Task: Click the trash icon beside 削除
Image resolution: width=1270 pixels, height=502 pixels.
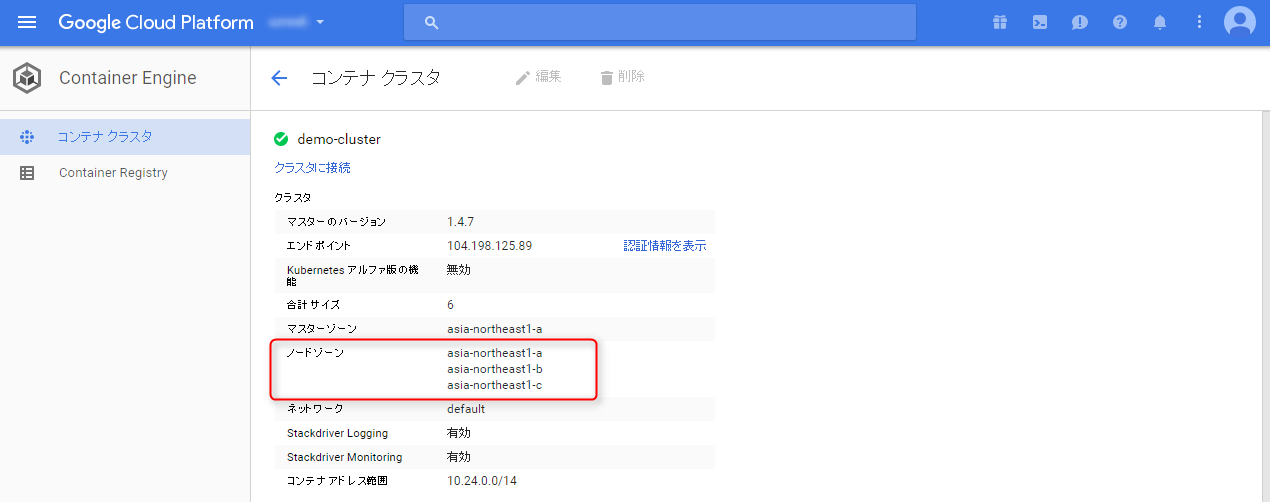Action: click(606, 77)
